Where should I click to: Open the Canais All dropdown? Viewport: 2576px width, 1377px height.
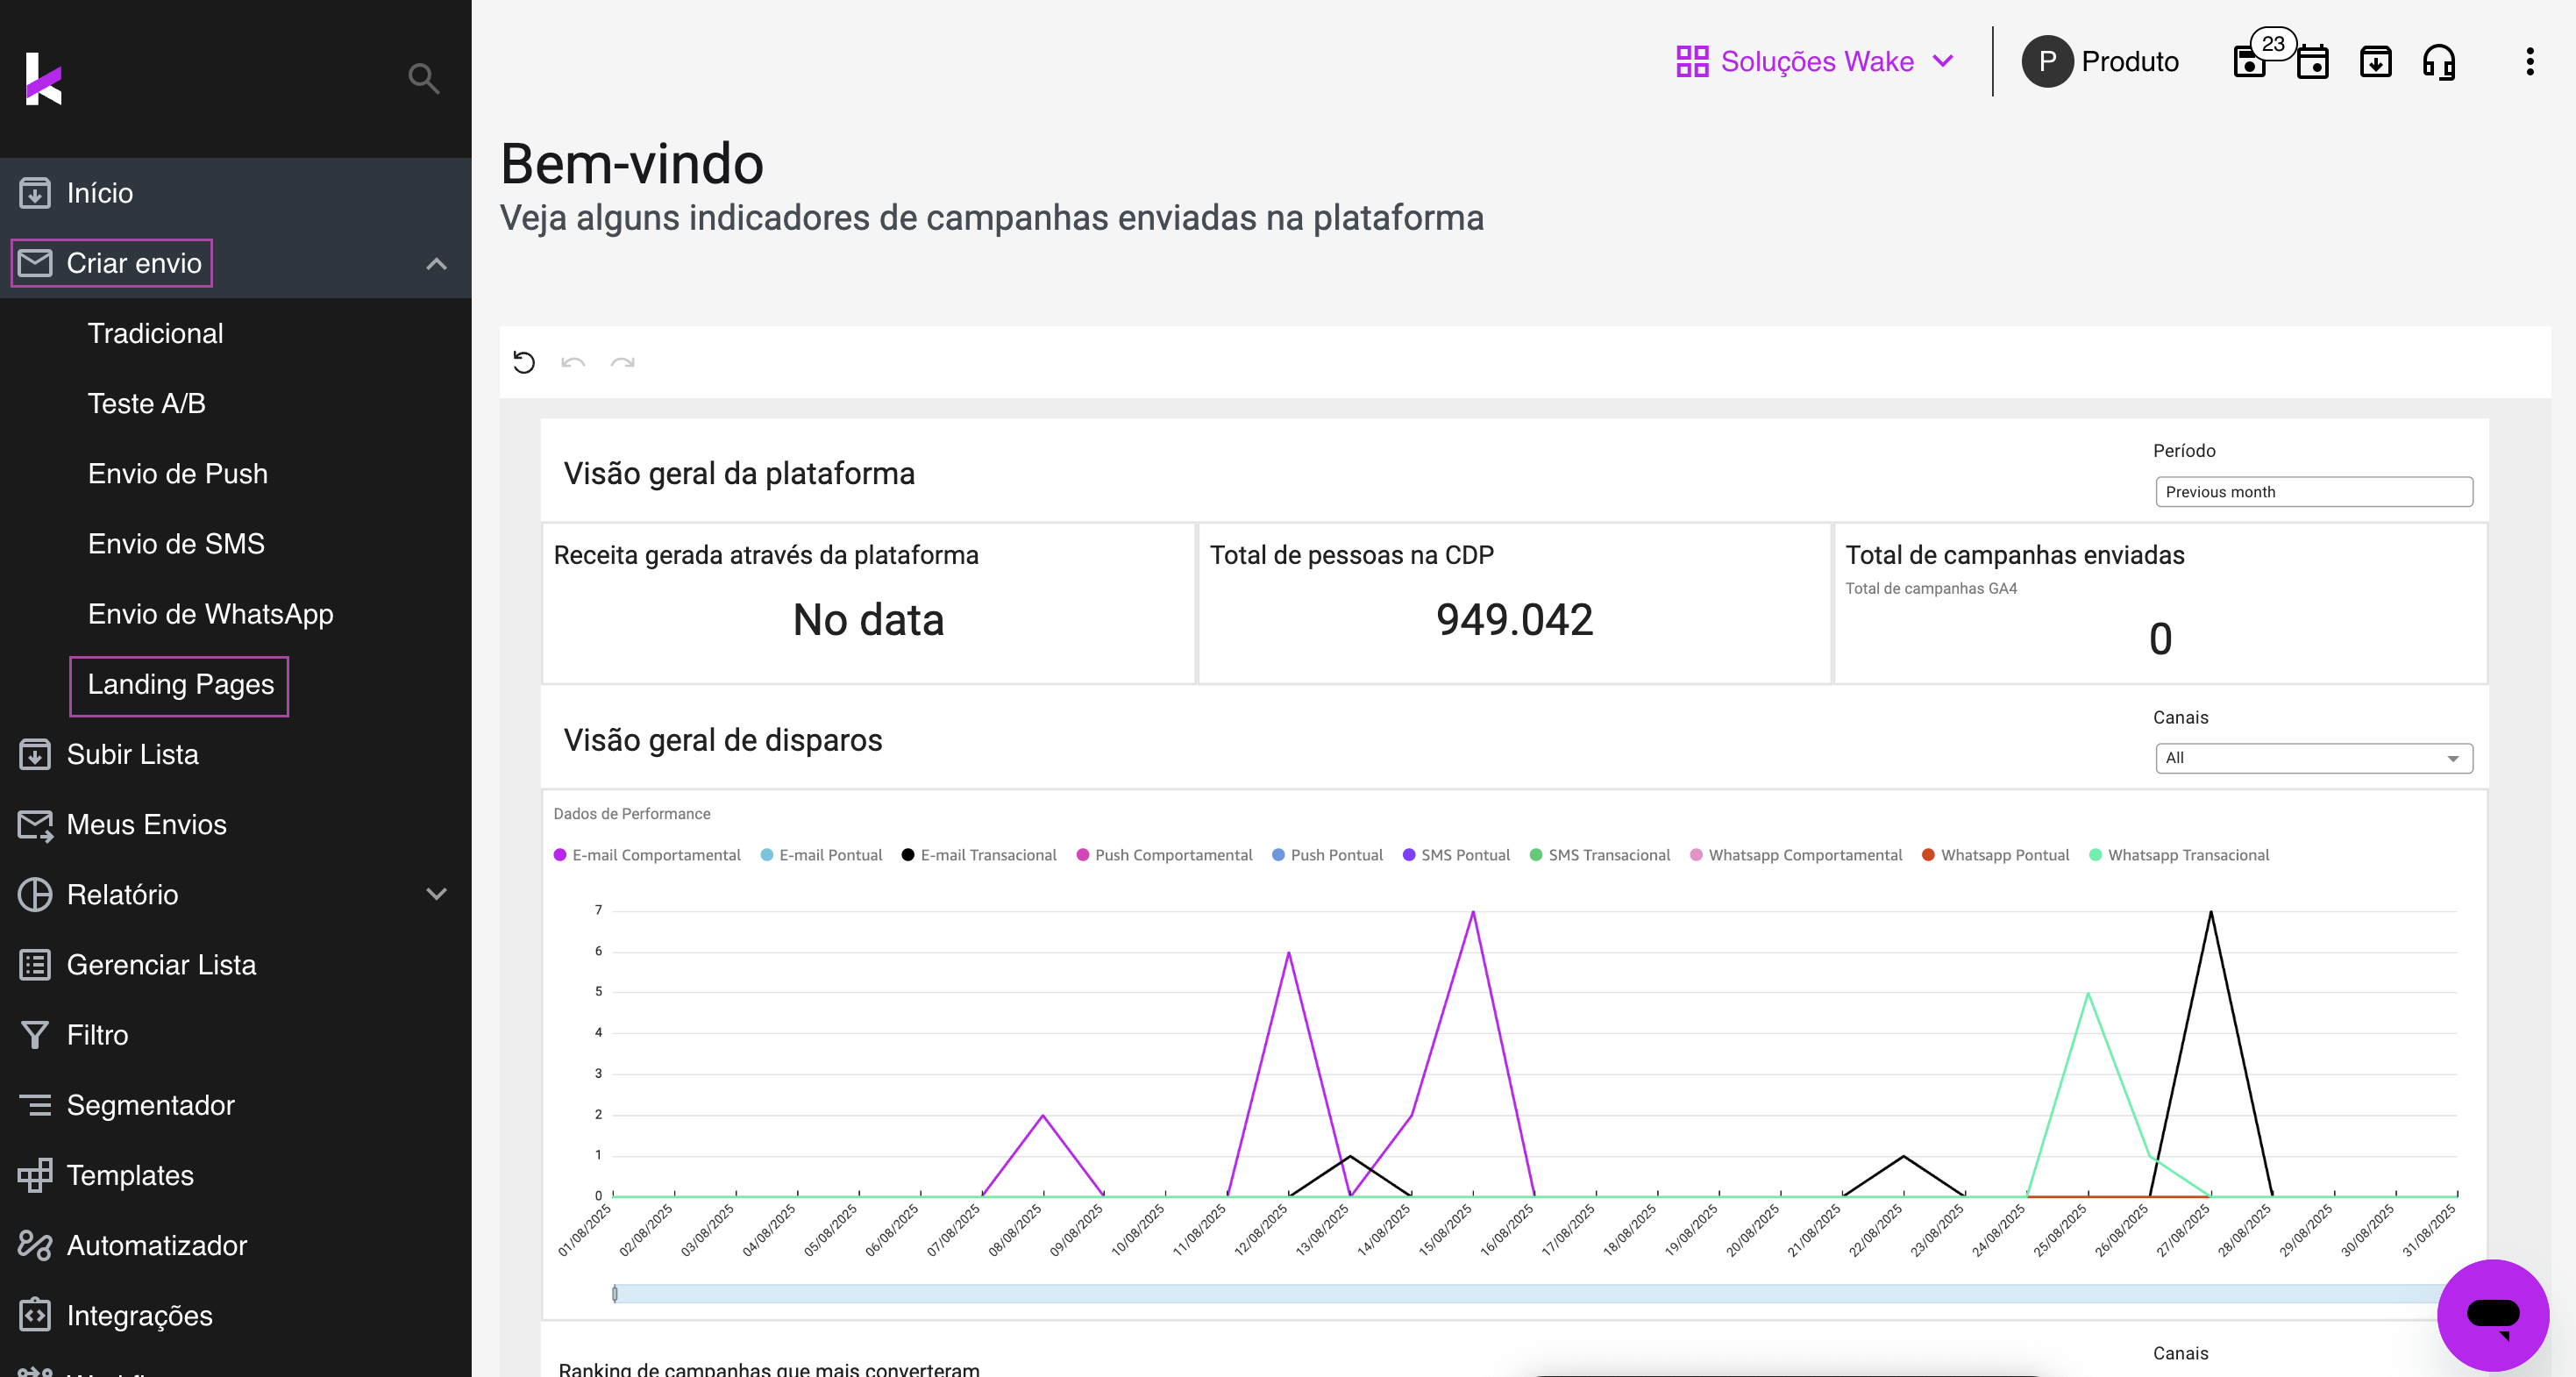click(x=2313, y=758)
